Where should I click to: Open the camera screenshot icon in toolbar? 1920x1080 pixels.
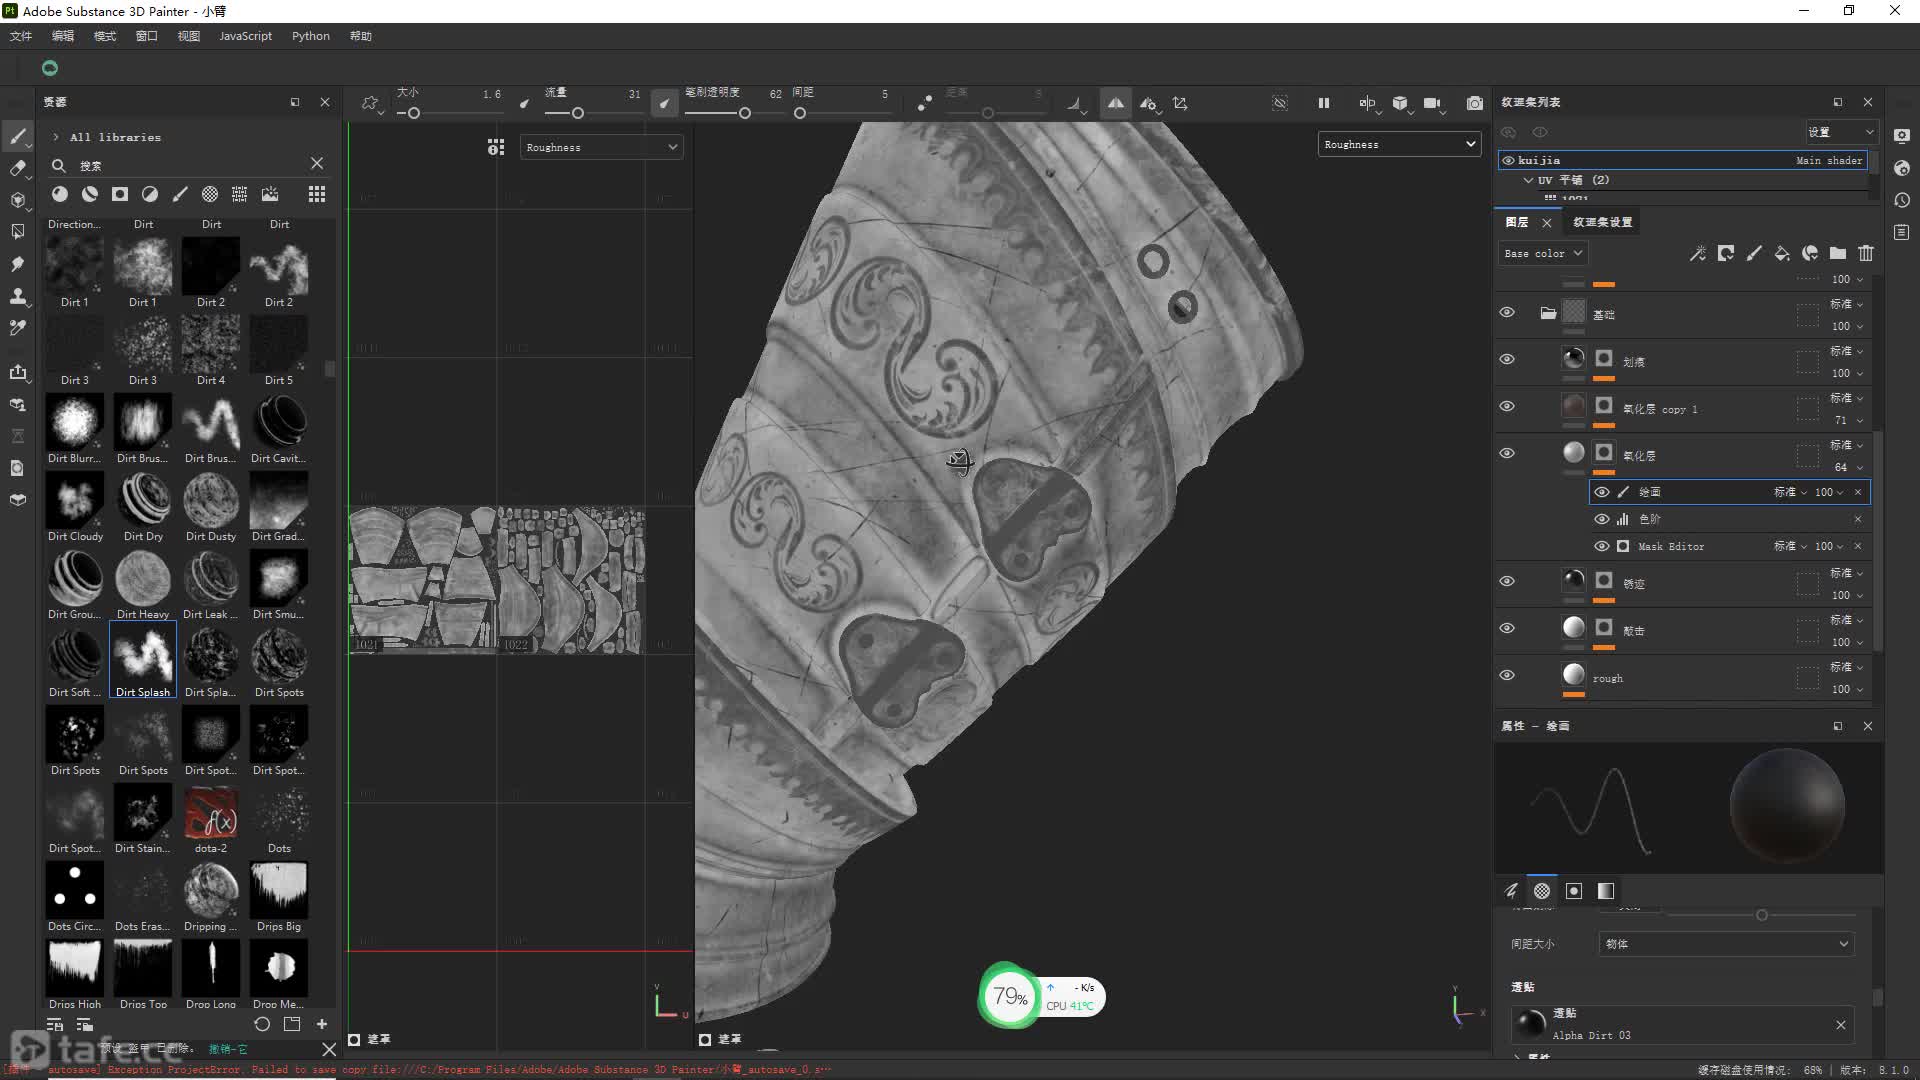pos(1475,103)
